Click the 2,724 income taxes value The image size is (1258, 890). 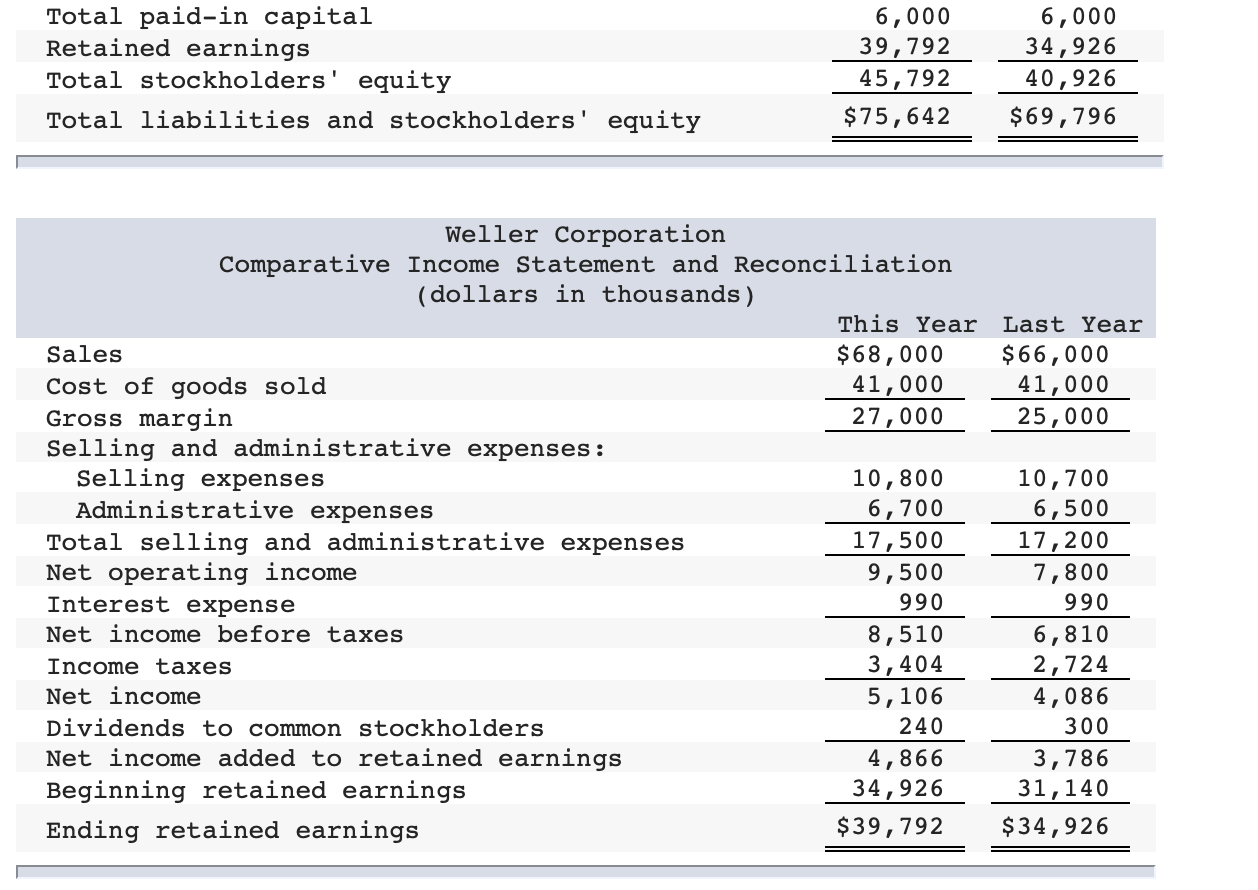tap(1071, 665)
